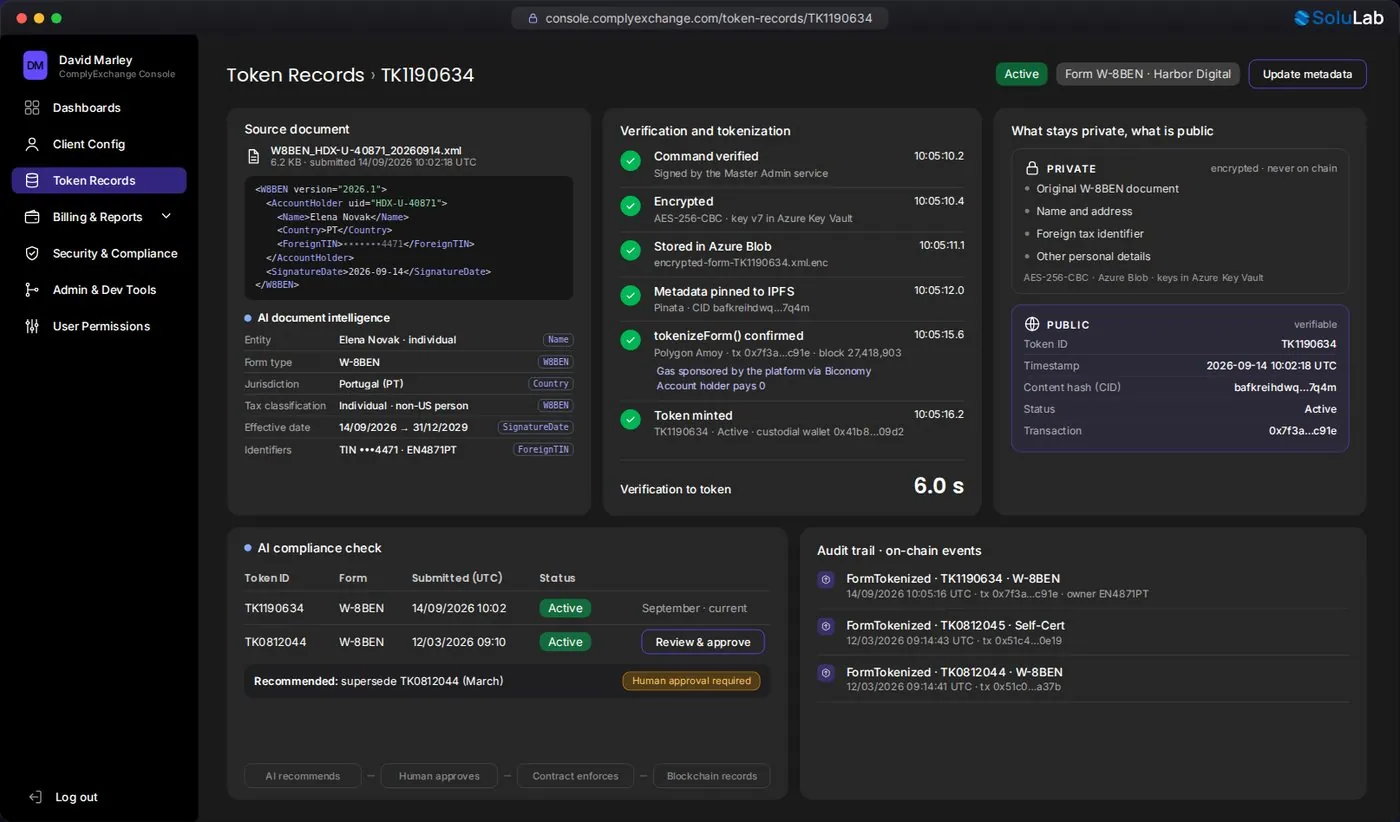Open Security & Compliance section
The image size is (1400, 822).
pyautogui.click(x=99, y=254)
